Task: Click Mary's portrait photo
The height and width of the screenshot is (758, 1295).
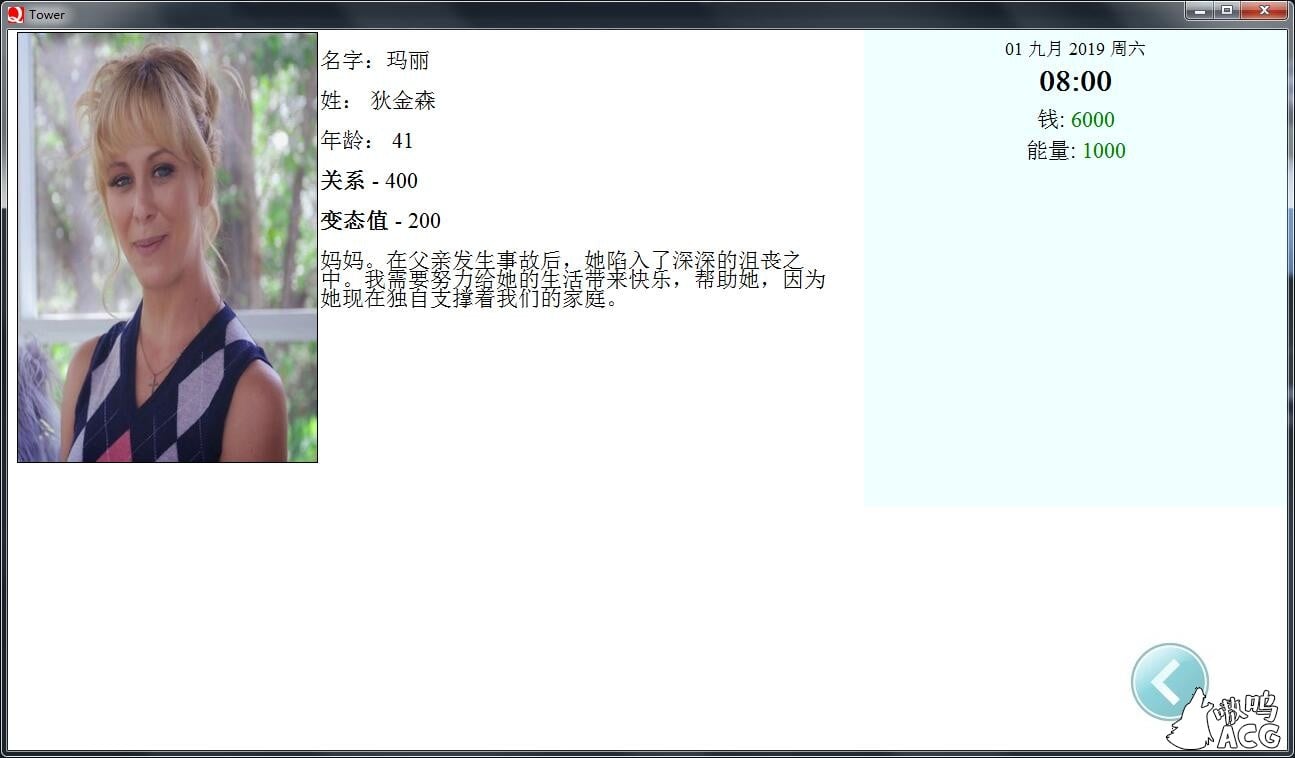Action: [167, 246]
